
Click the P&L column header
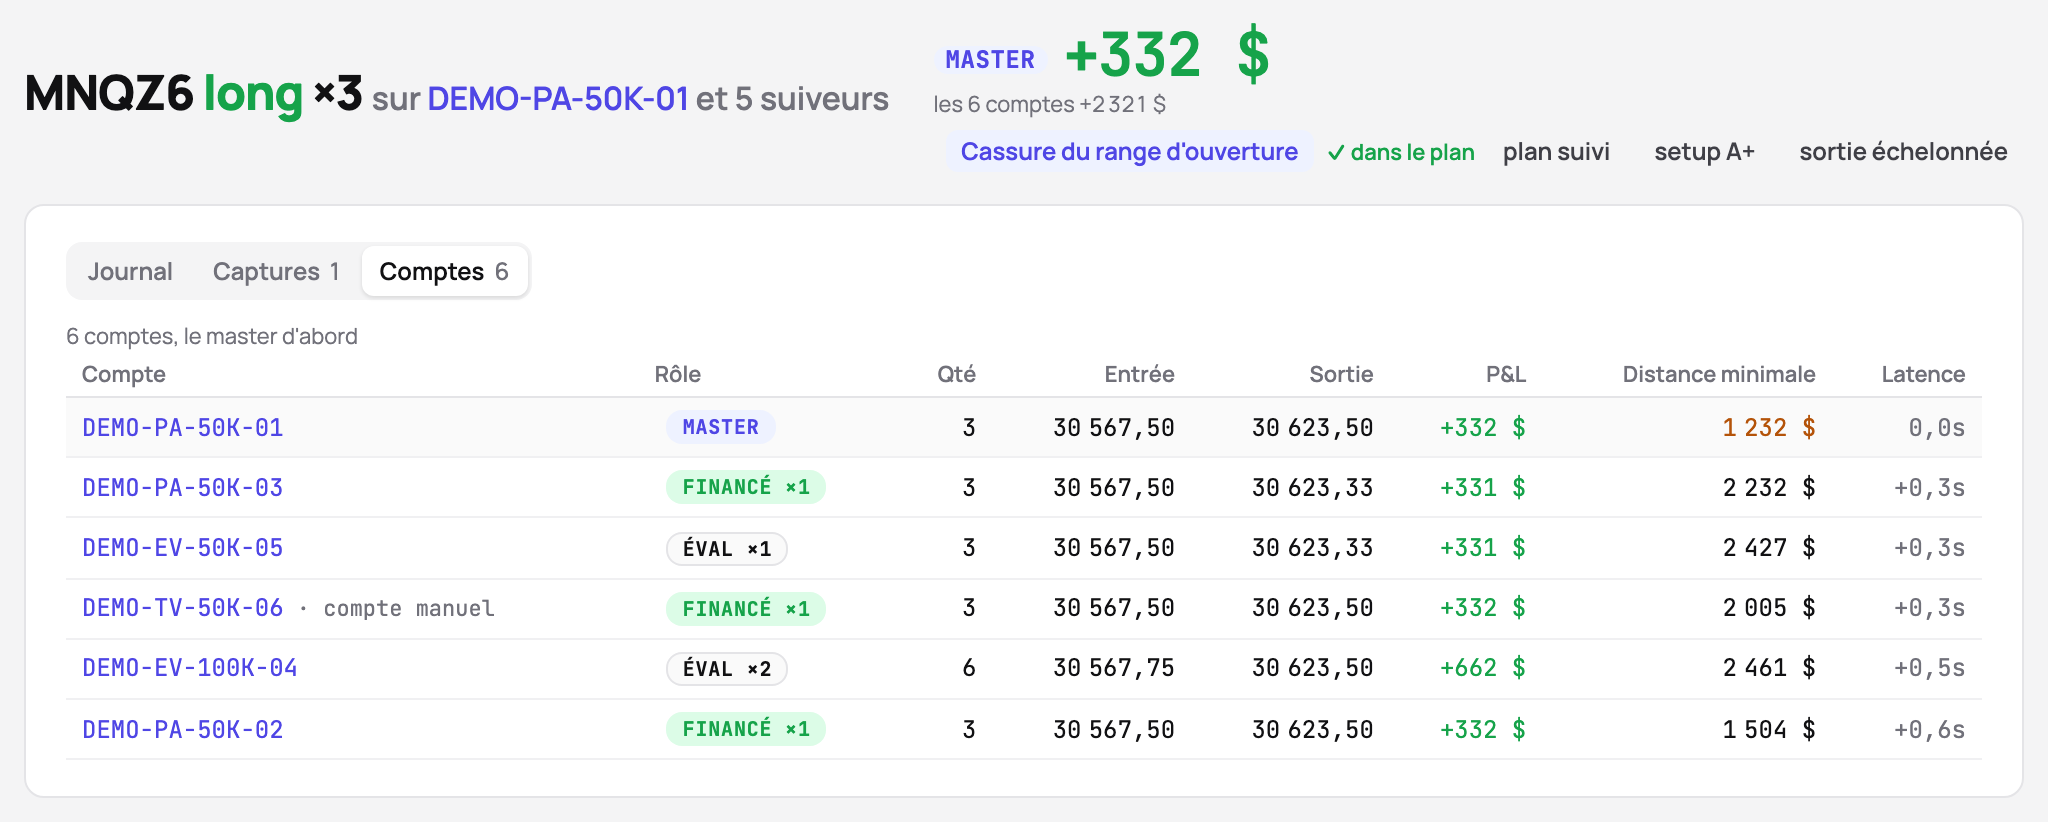tap(1506, 374)
